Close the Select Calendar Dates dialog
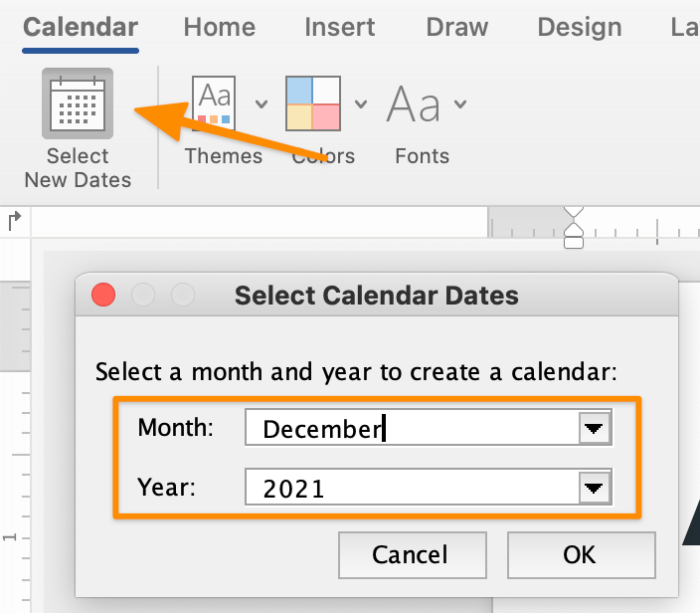 (x=103, y=295)
